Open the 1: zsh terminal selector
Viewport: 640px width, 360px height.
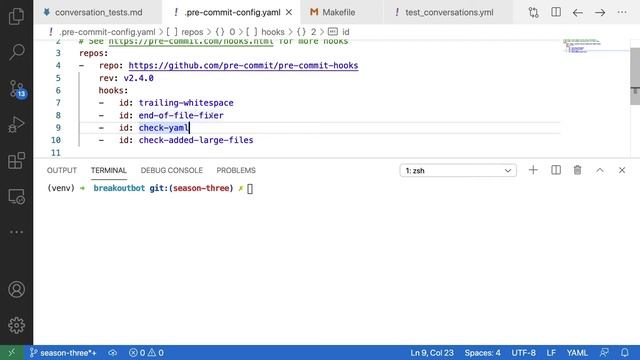(458, 171)
